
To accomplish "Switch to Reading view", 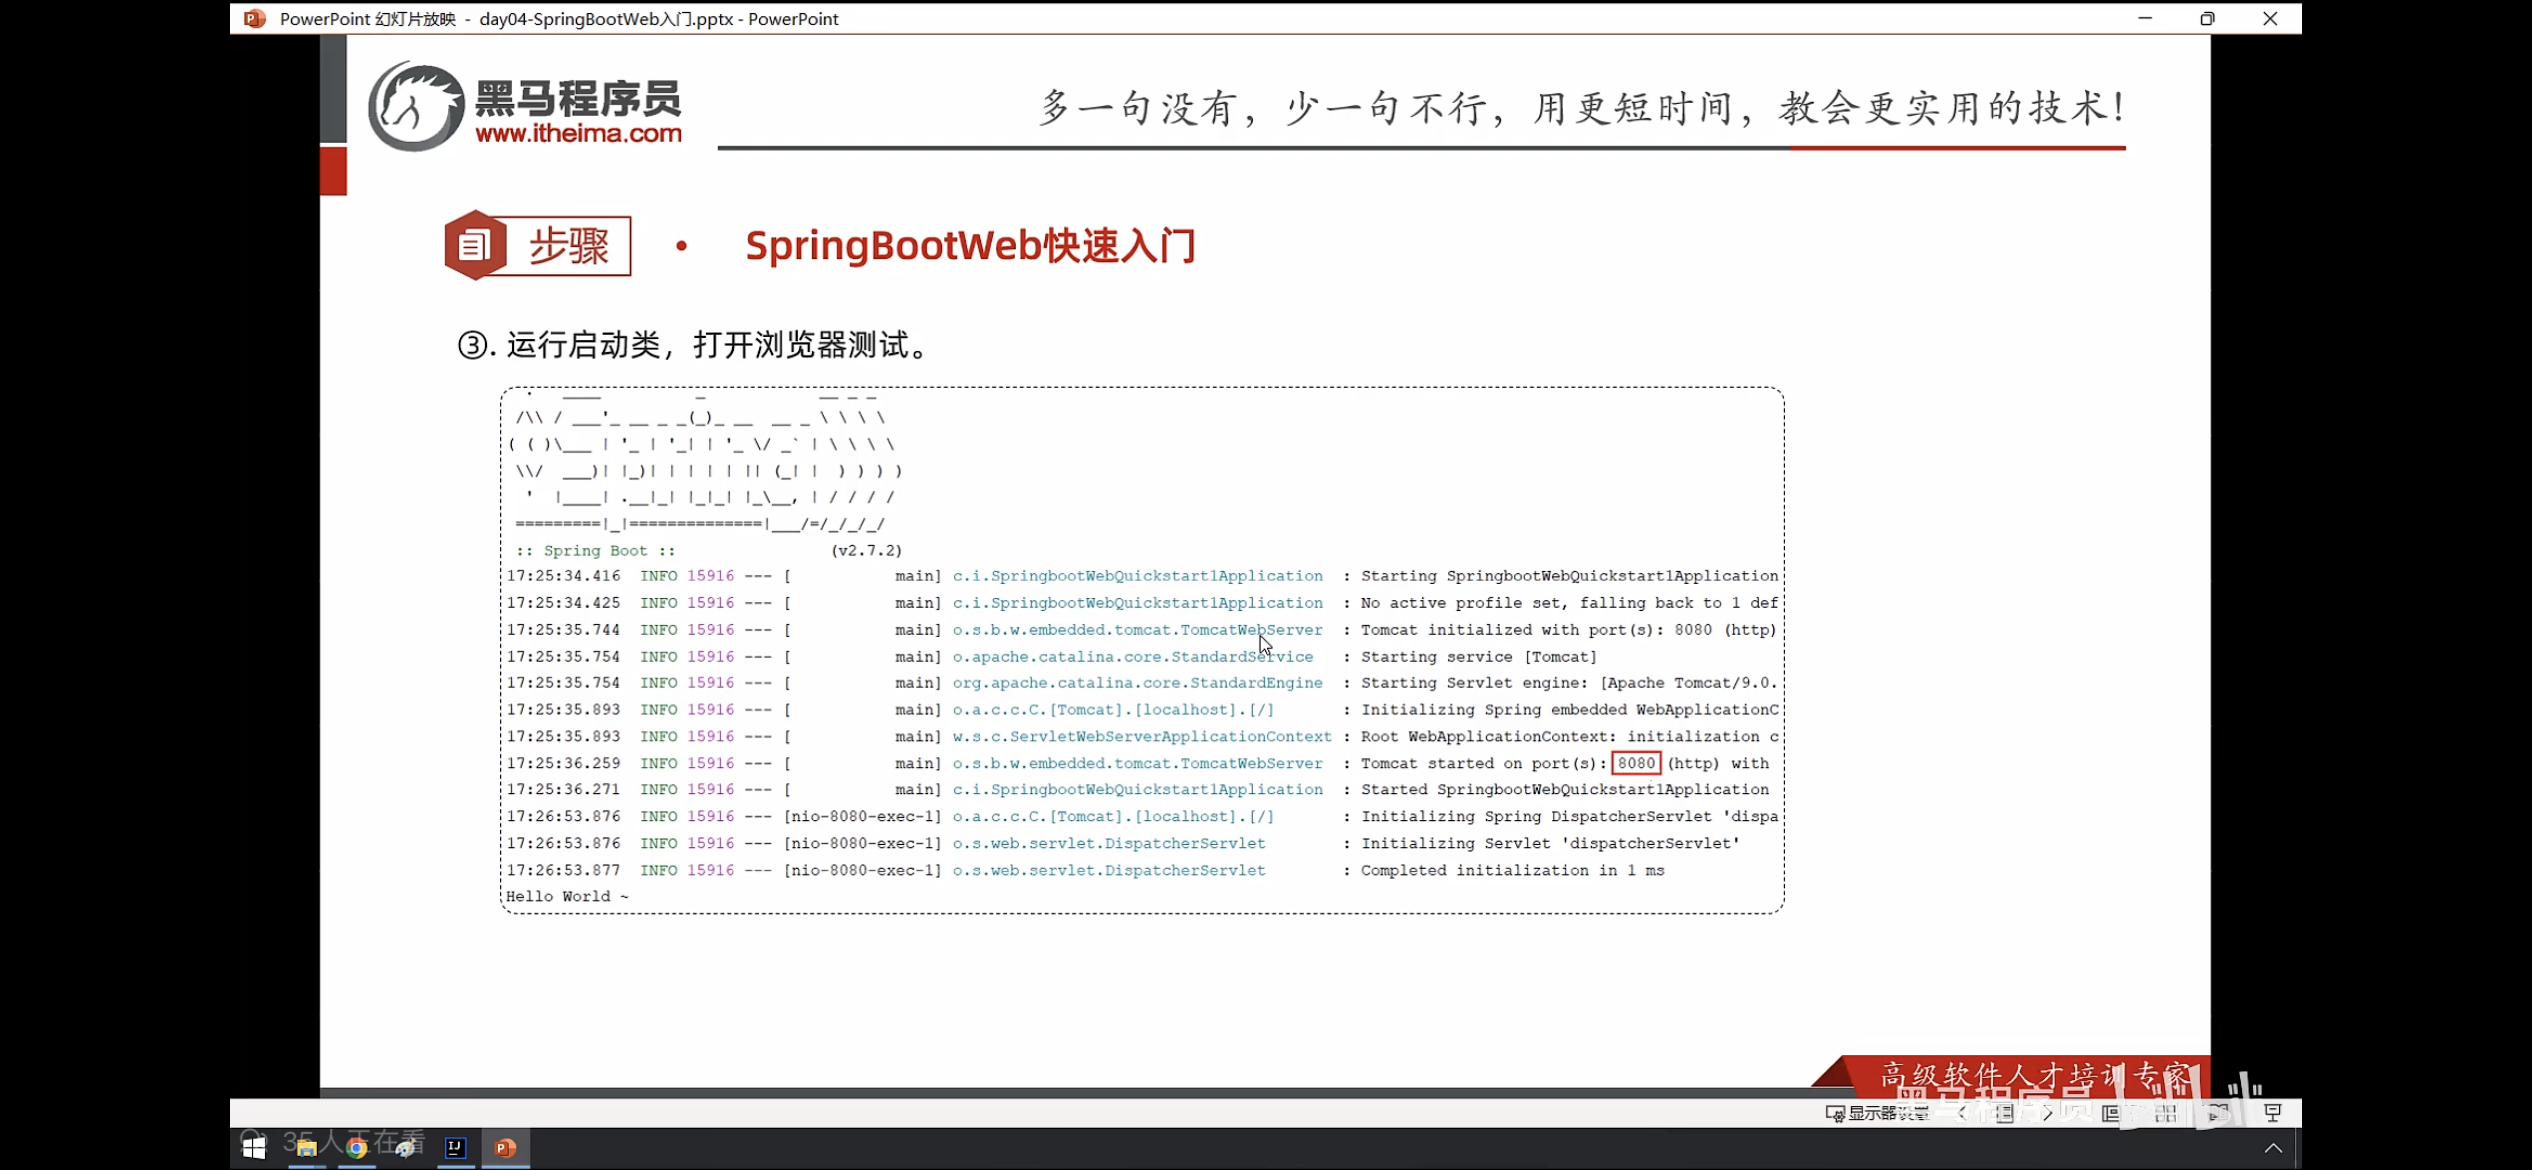I will (x=2219, y=1113).
